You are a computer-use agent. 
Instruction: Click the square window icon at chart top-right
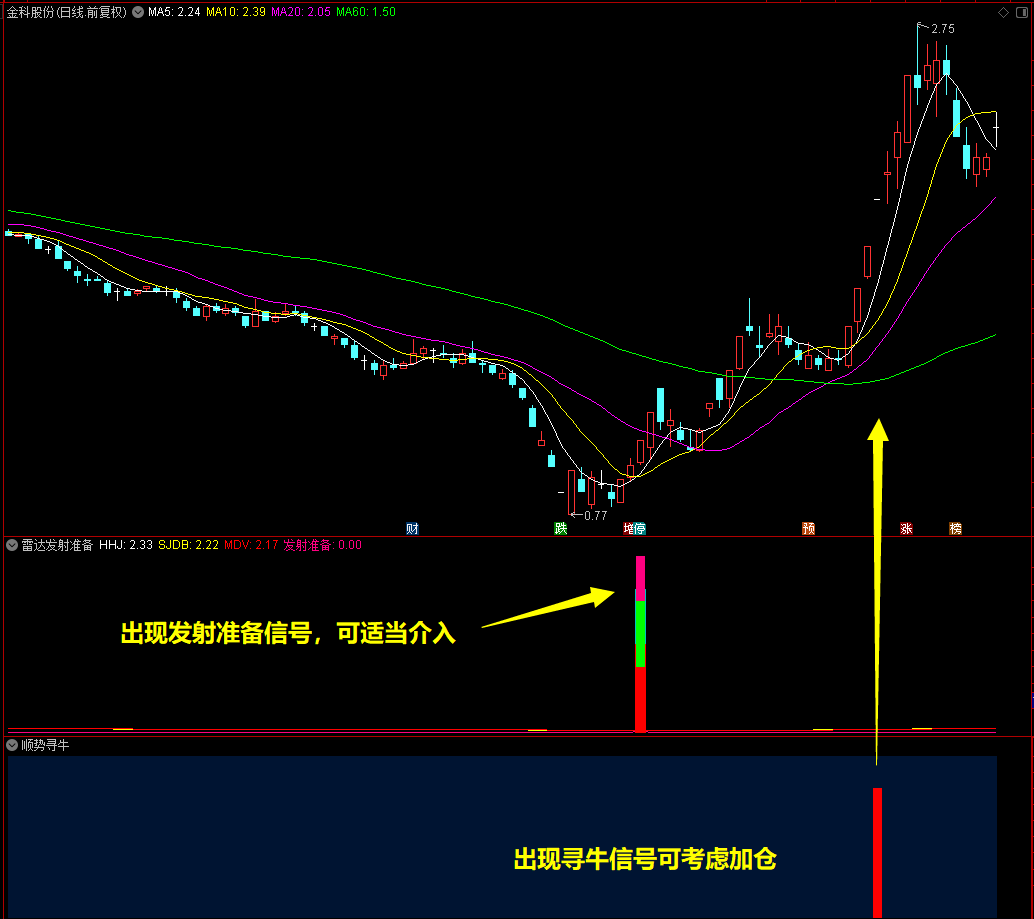[1021, 13]
